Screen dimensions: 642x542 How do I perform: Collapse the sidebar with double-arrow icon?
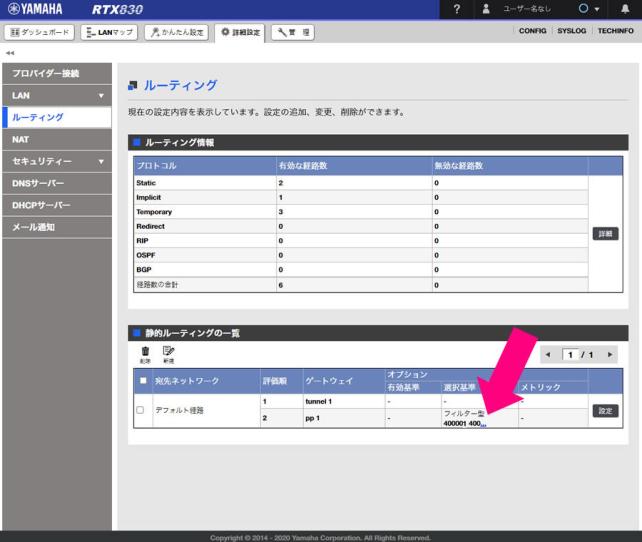[x=10, y=53]
